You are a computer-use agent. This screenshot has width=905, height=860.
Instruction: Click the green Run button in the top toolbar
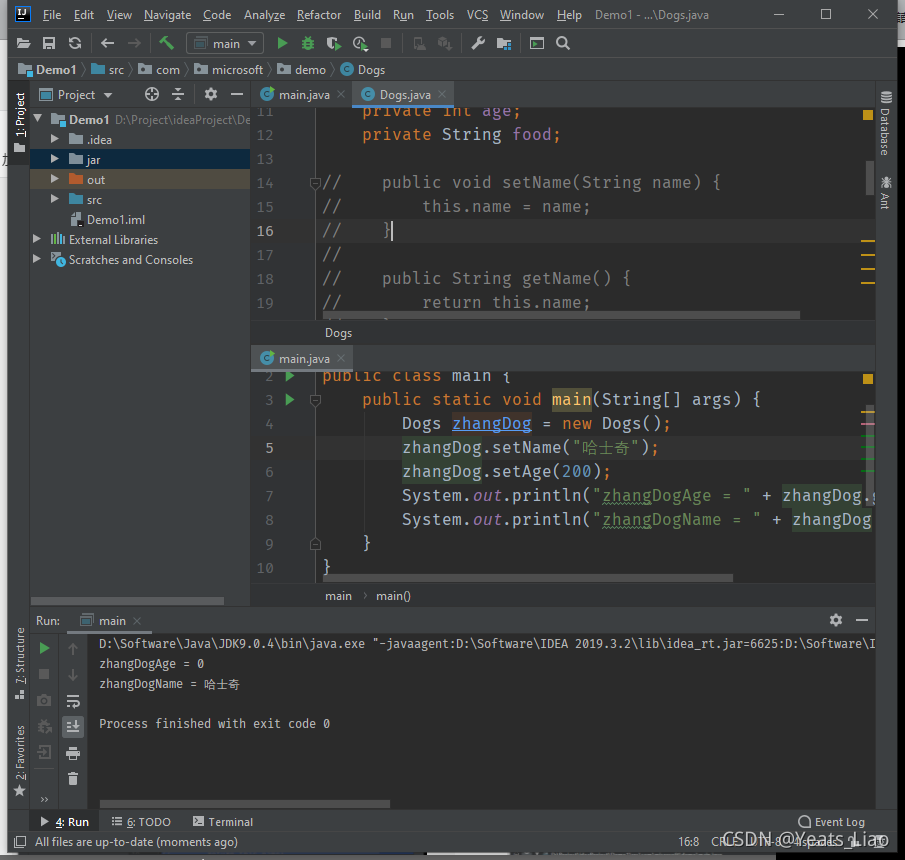(282, 43)
